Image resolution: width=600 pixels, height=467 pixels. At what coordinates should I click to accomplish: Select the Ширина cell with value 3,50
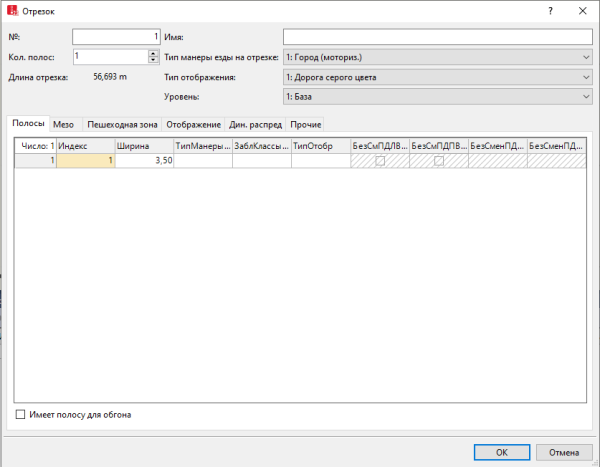[x=144, y=160]
